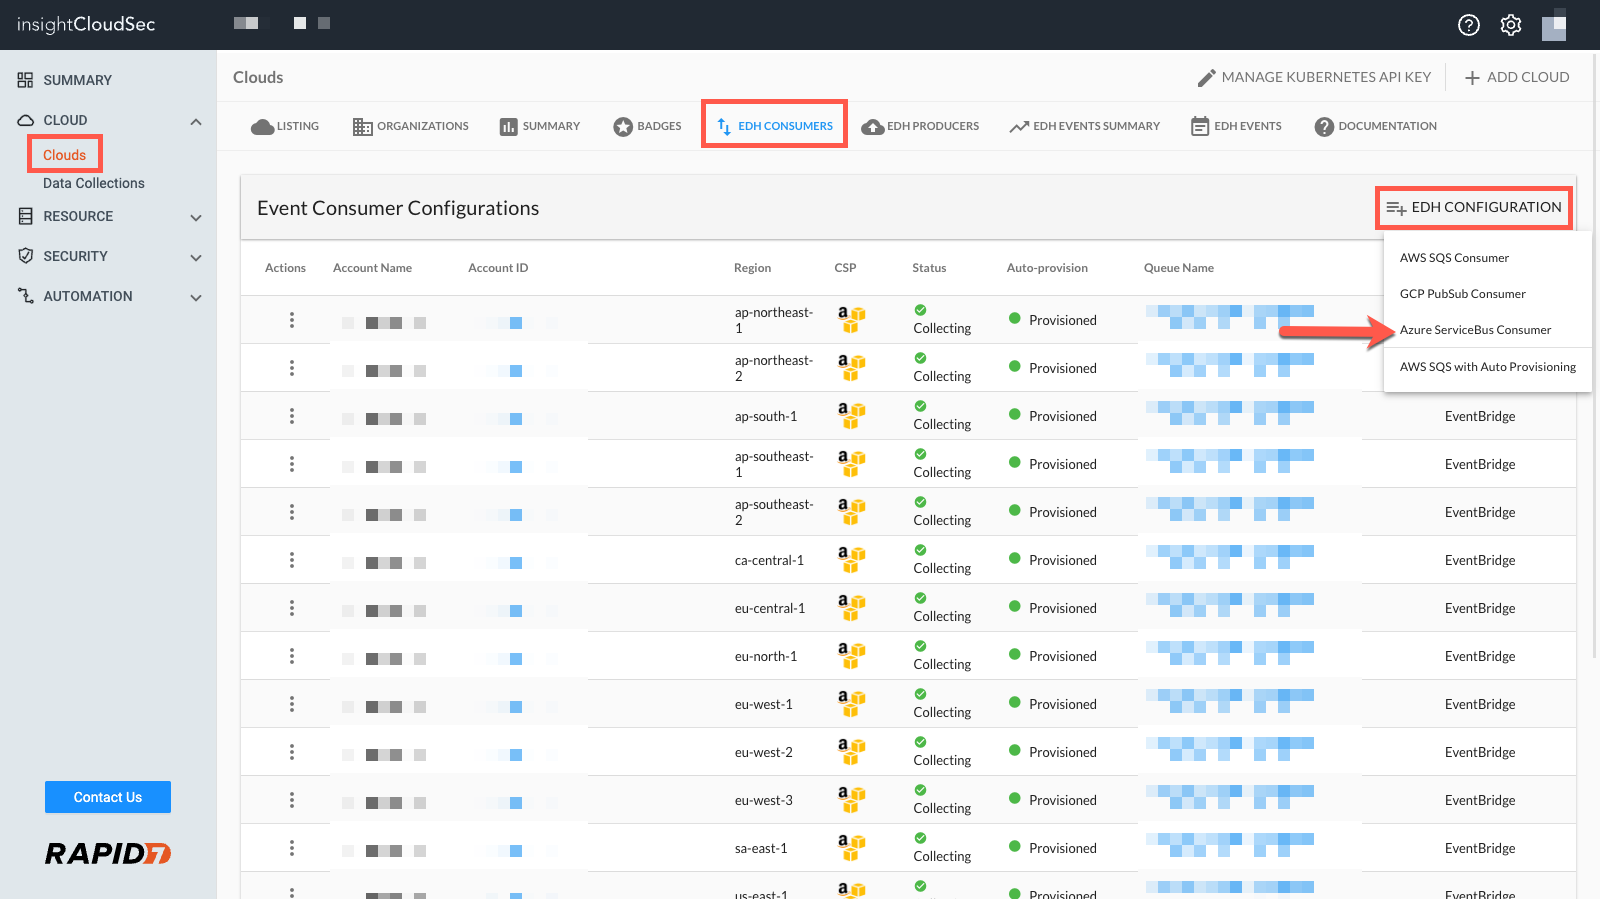Viewport: 1600px width, 899px height.
Task: Click green status check for ca-central-1
Action: point(920,550)
